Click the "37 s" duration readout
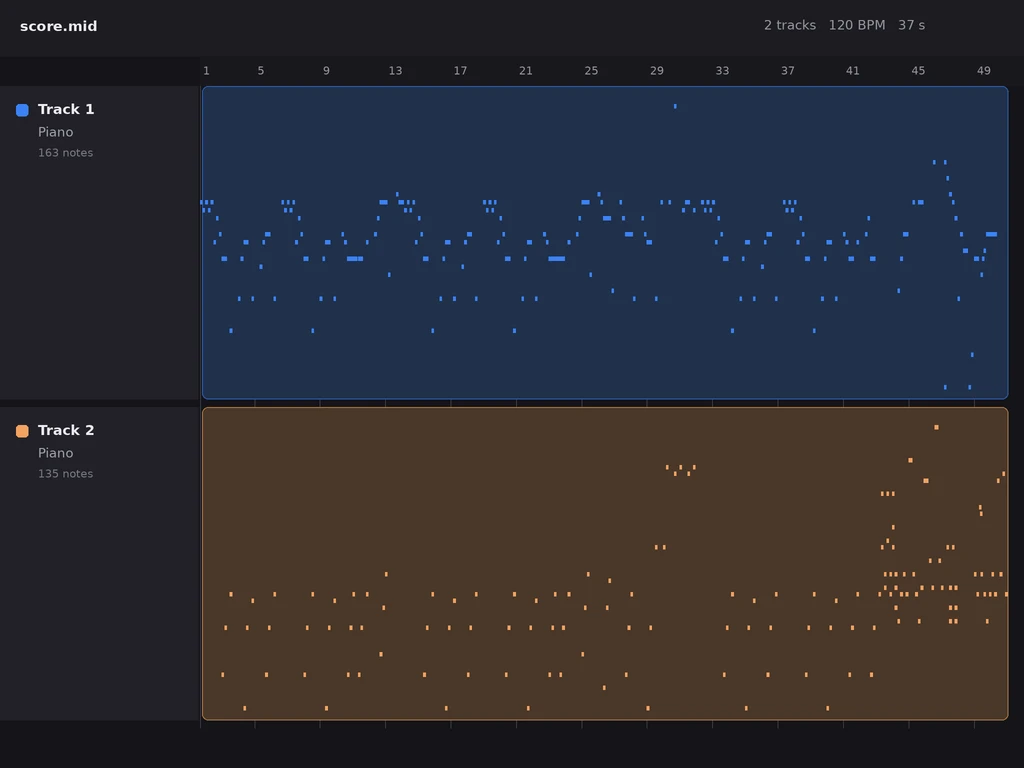This screenshot has width=1024, height=768. tap(912, 25)
